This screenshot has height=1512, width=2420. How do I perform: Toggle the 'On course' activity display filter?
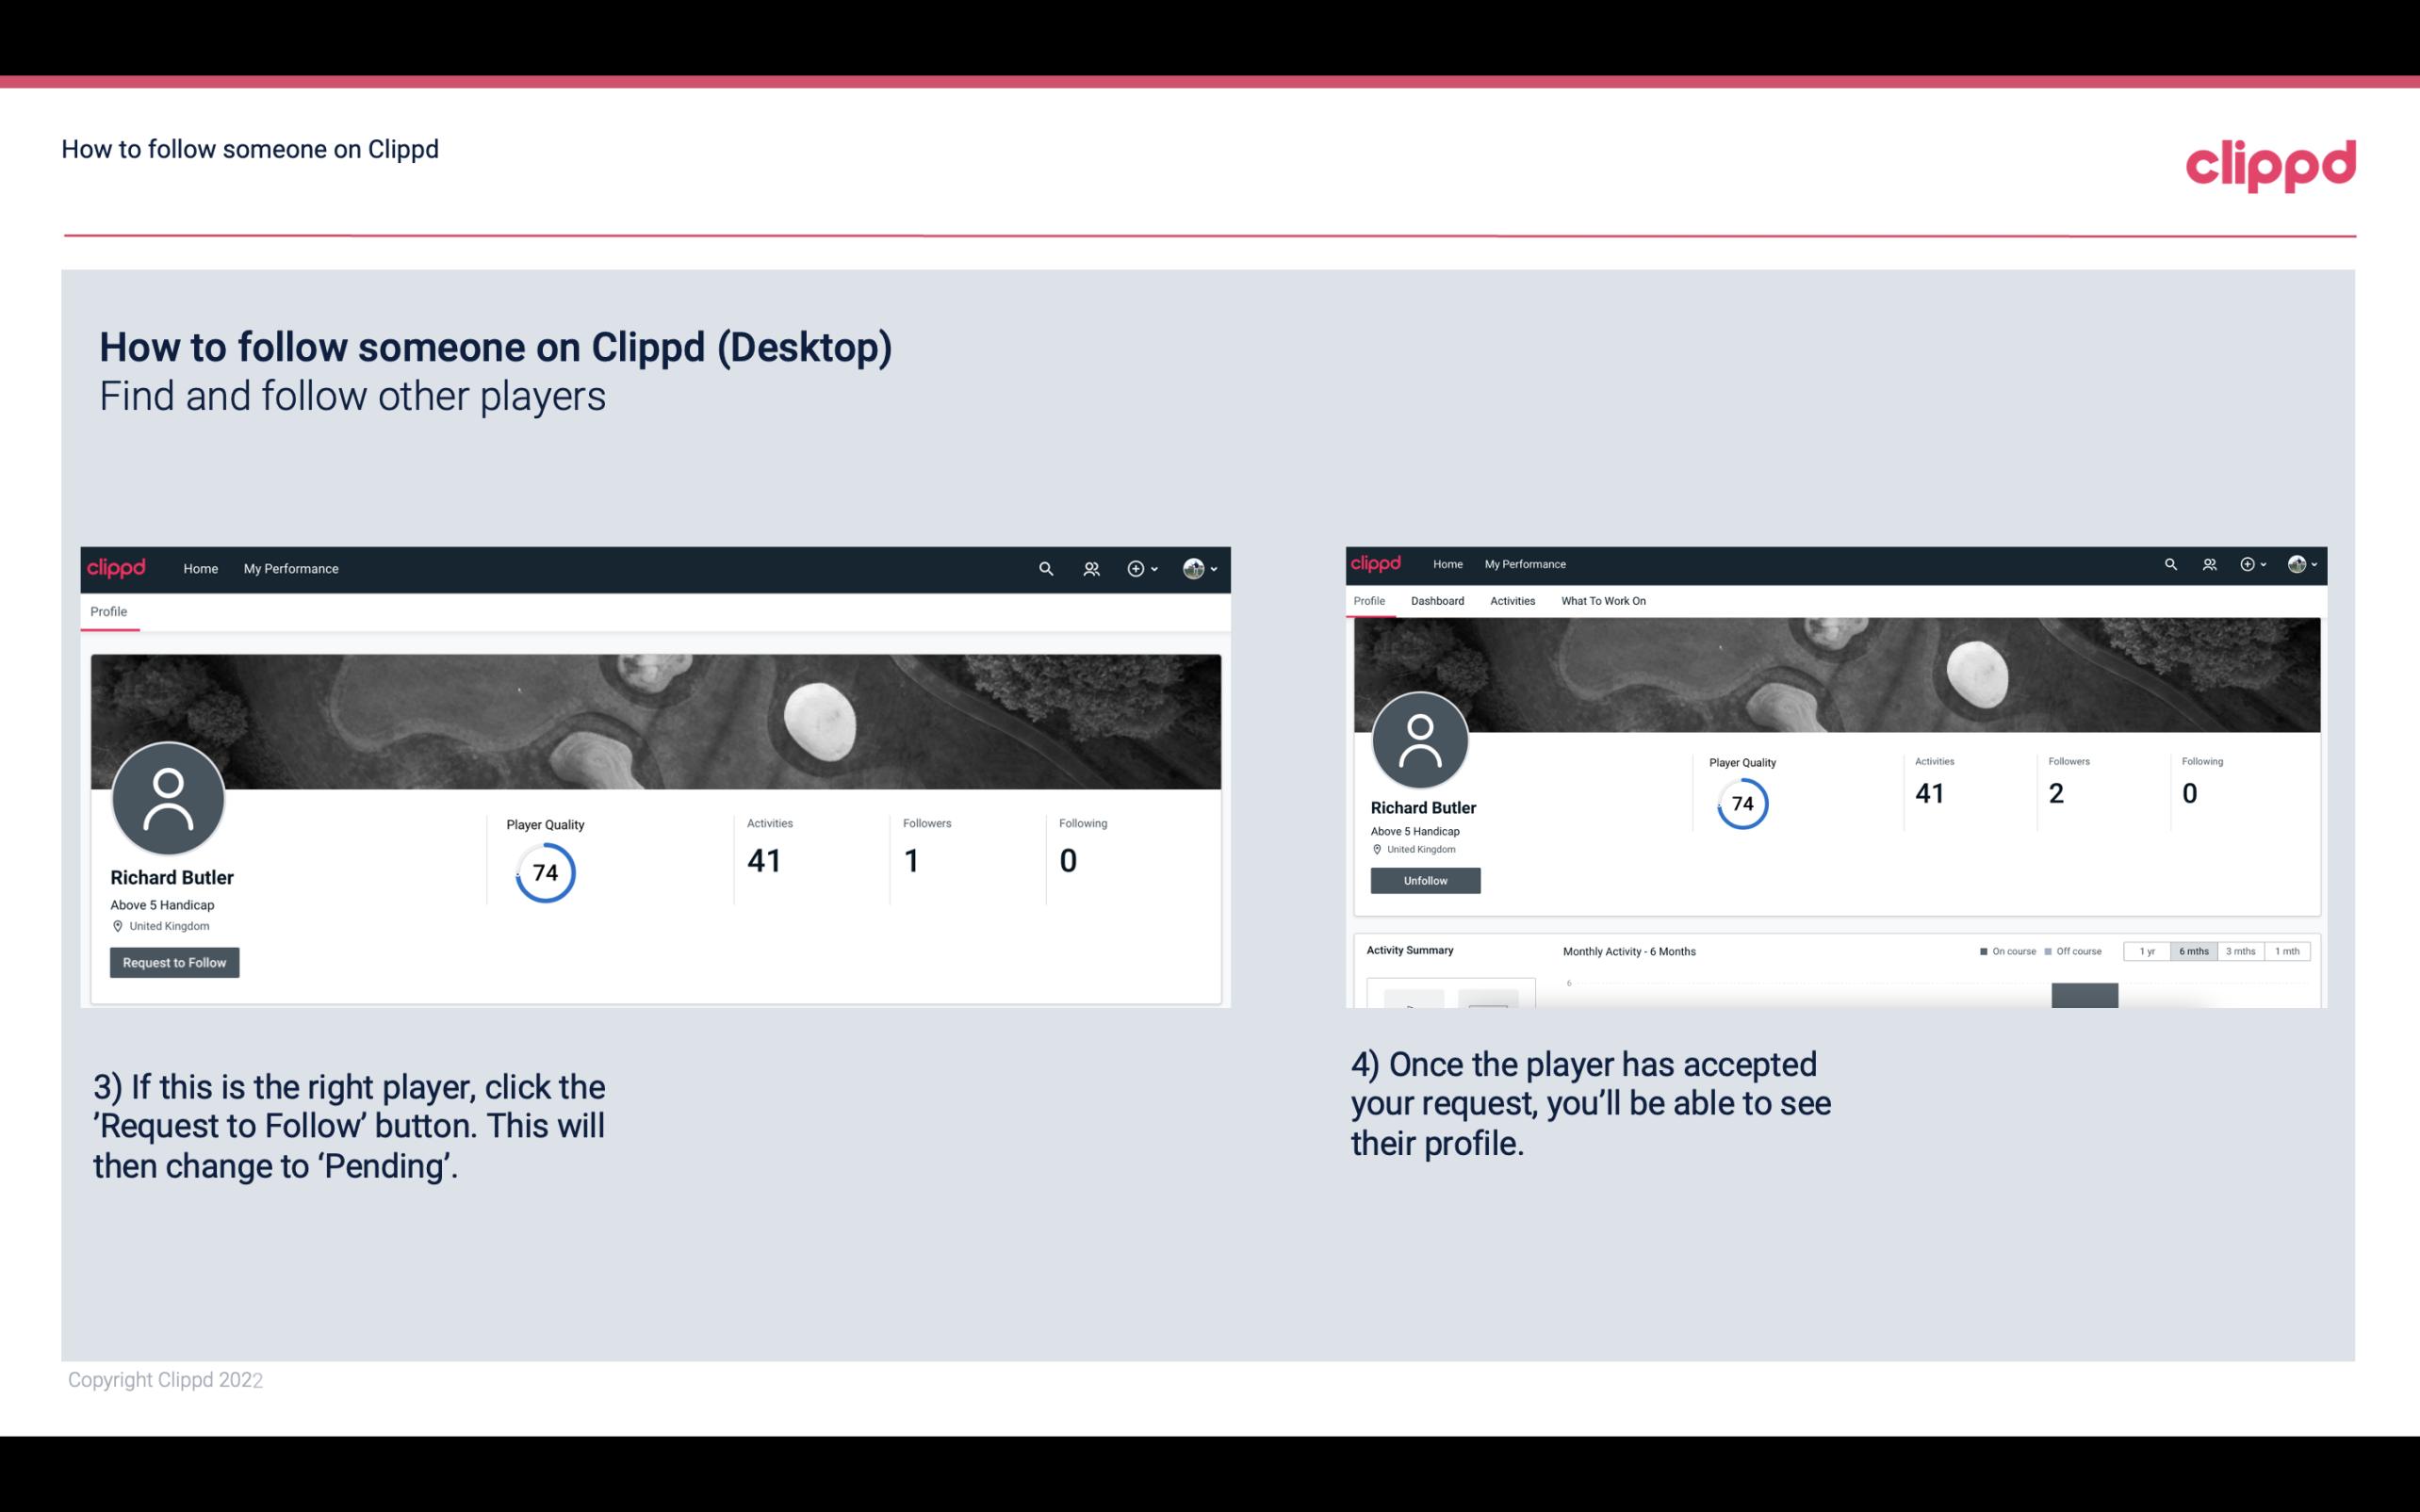[x=2003, y=951]
